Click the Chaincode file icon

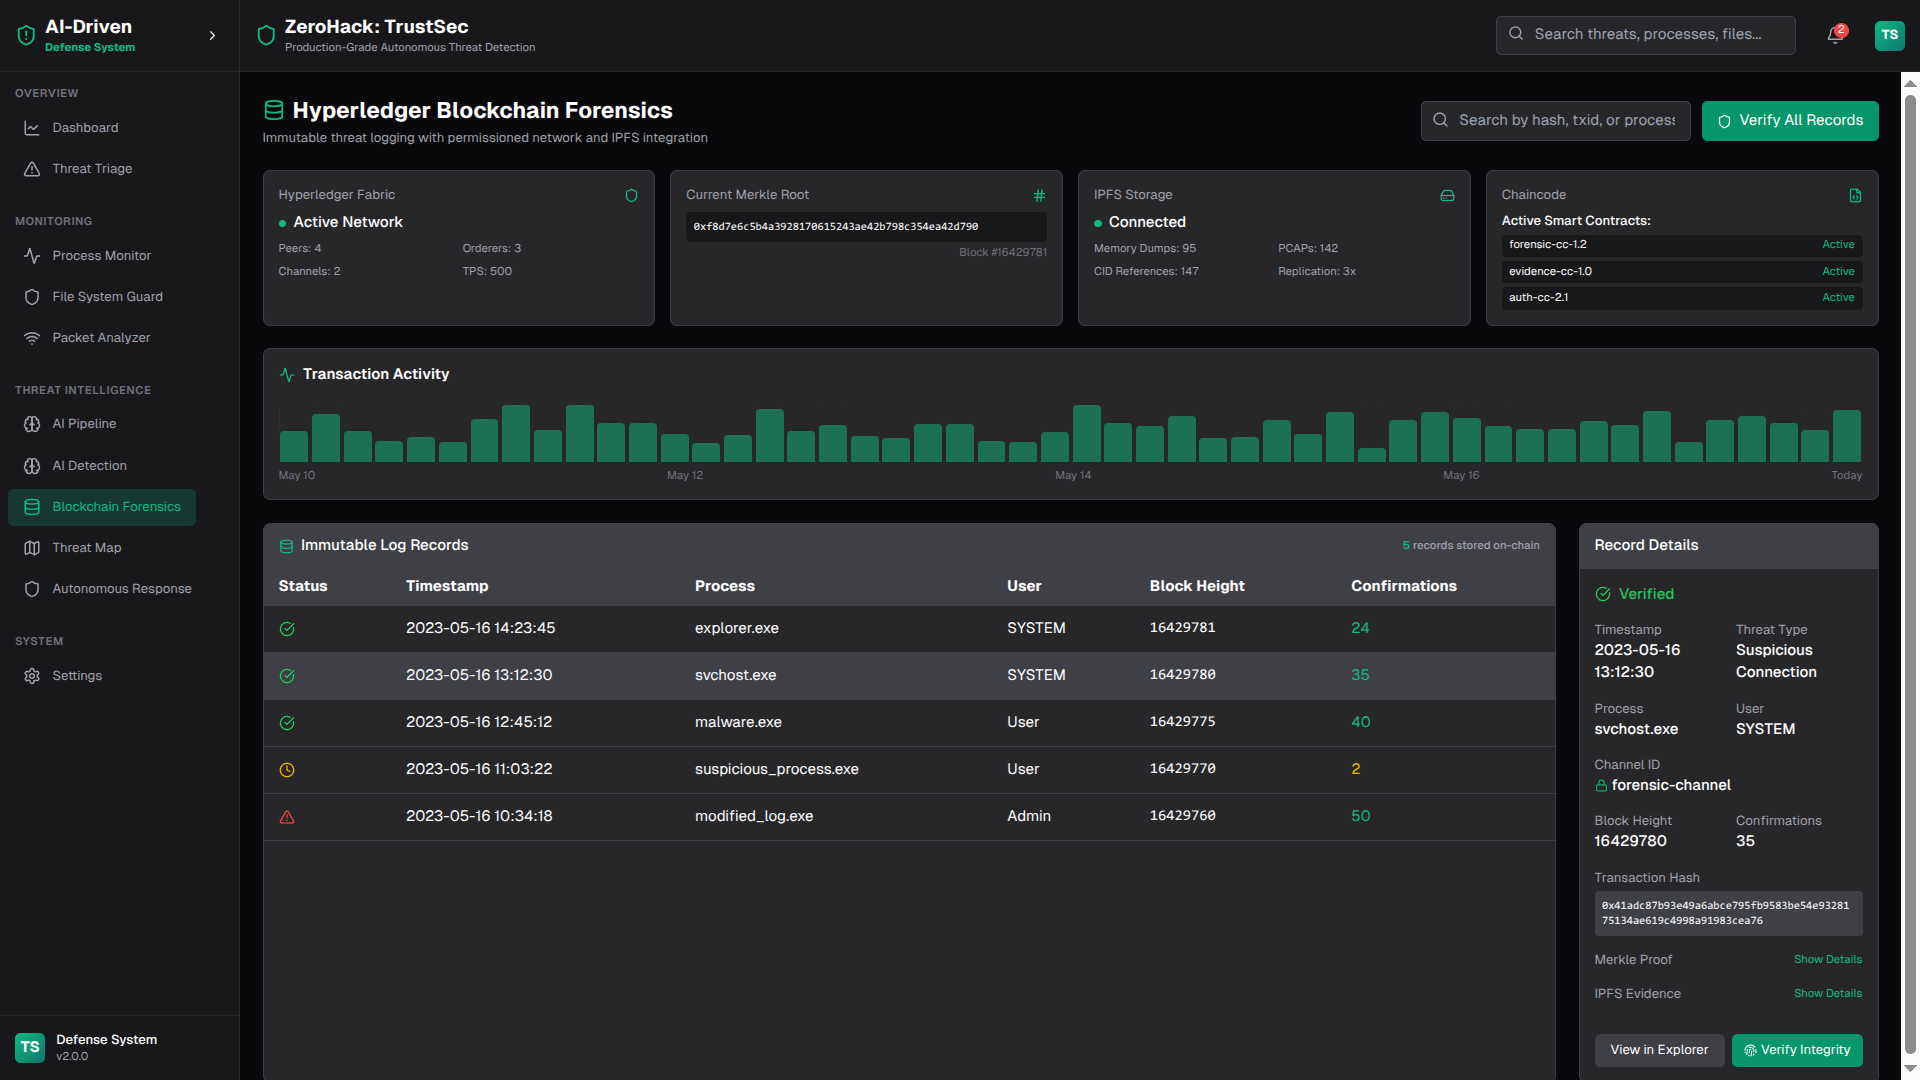(1855, 196)
